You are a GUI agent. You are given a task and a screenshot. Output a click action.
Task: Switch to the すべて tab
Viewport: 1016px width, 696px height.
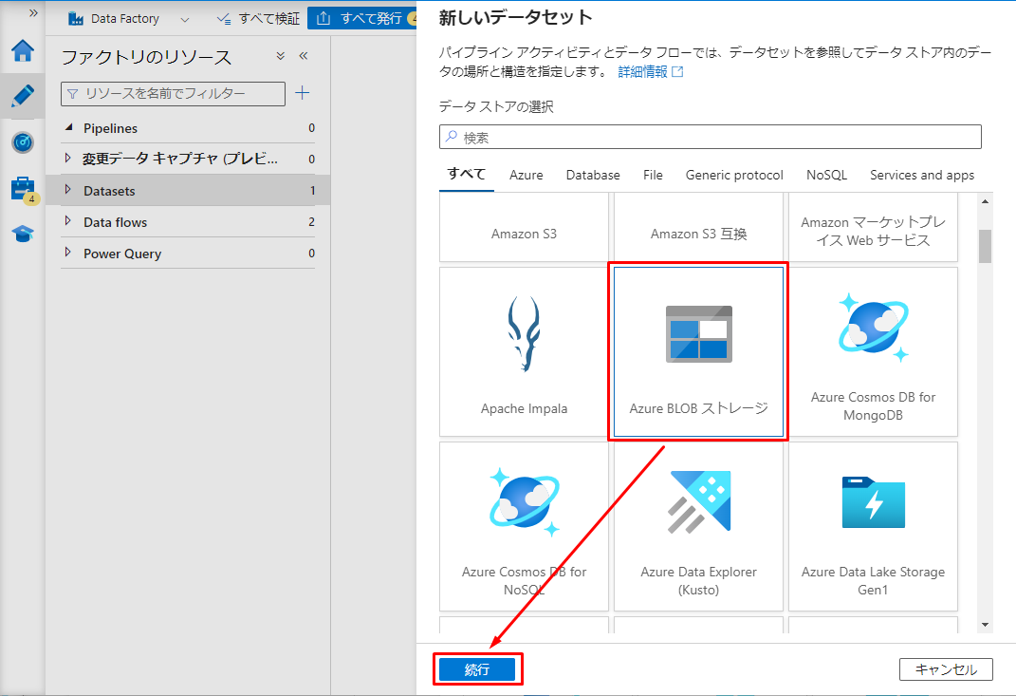[x=467, y=174]
